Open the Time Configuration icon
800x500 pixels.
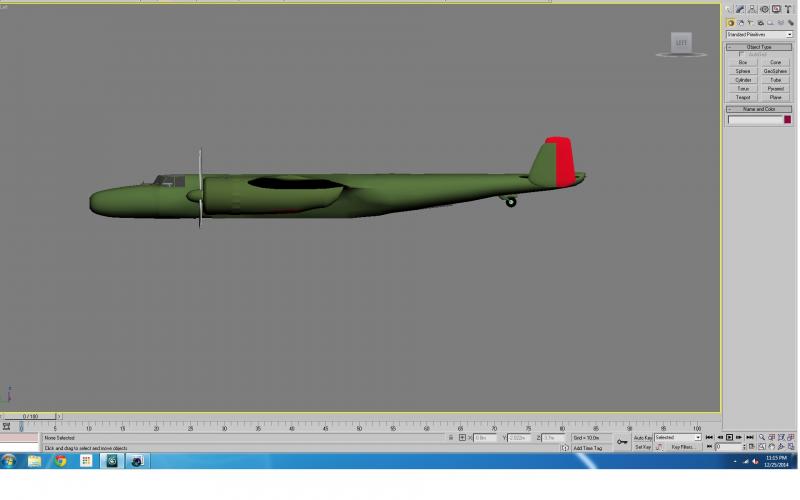(x=751, y=446)
